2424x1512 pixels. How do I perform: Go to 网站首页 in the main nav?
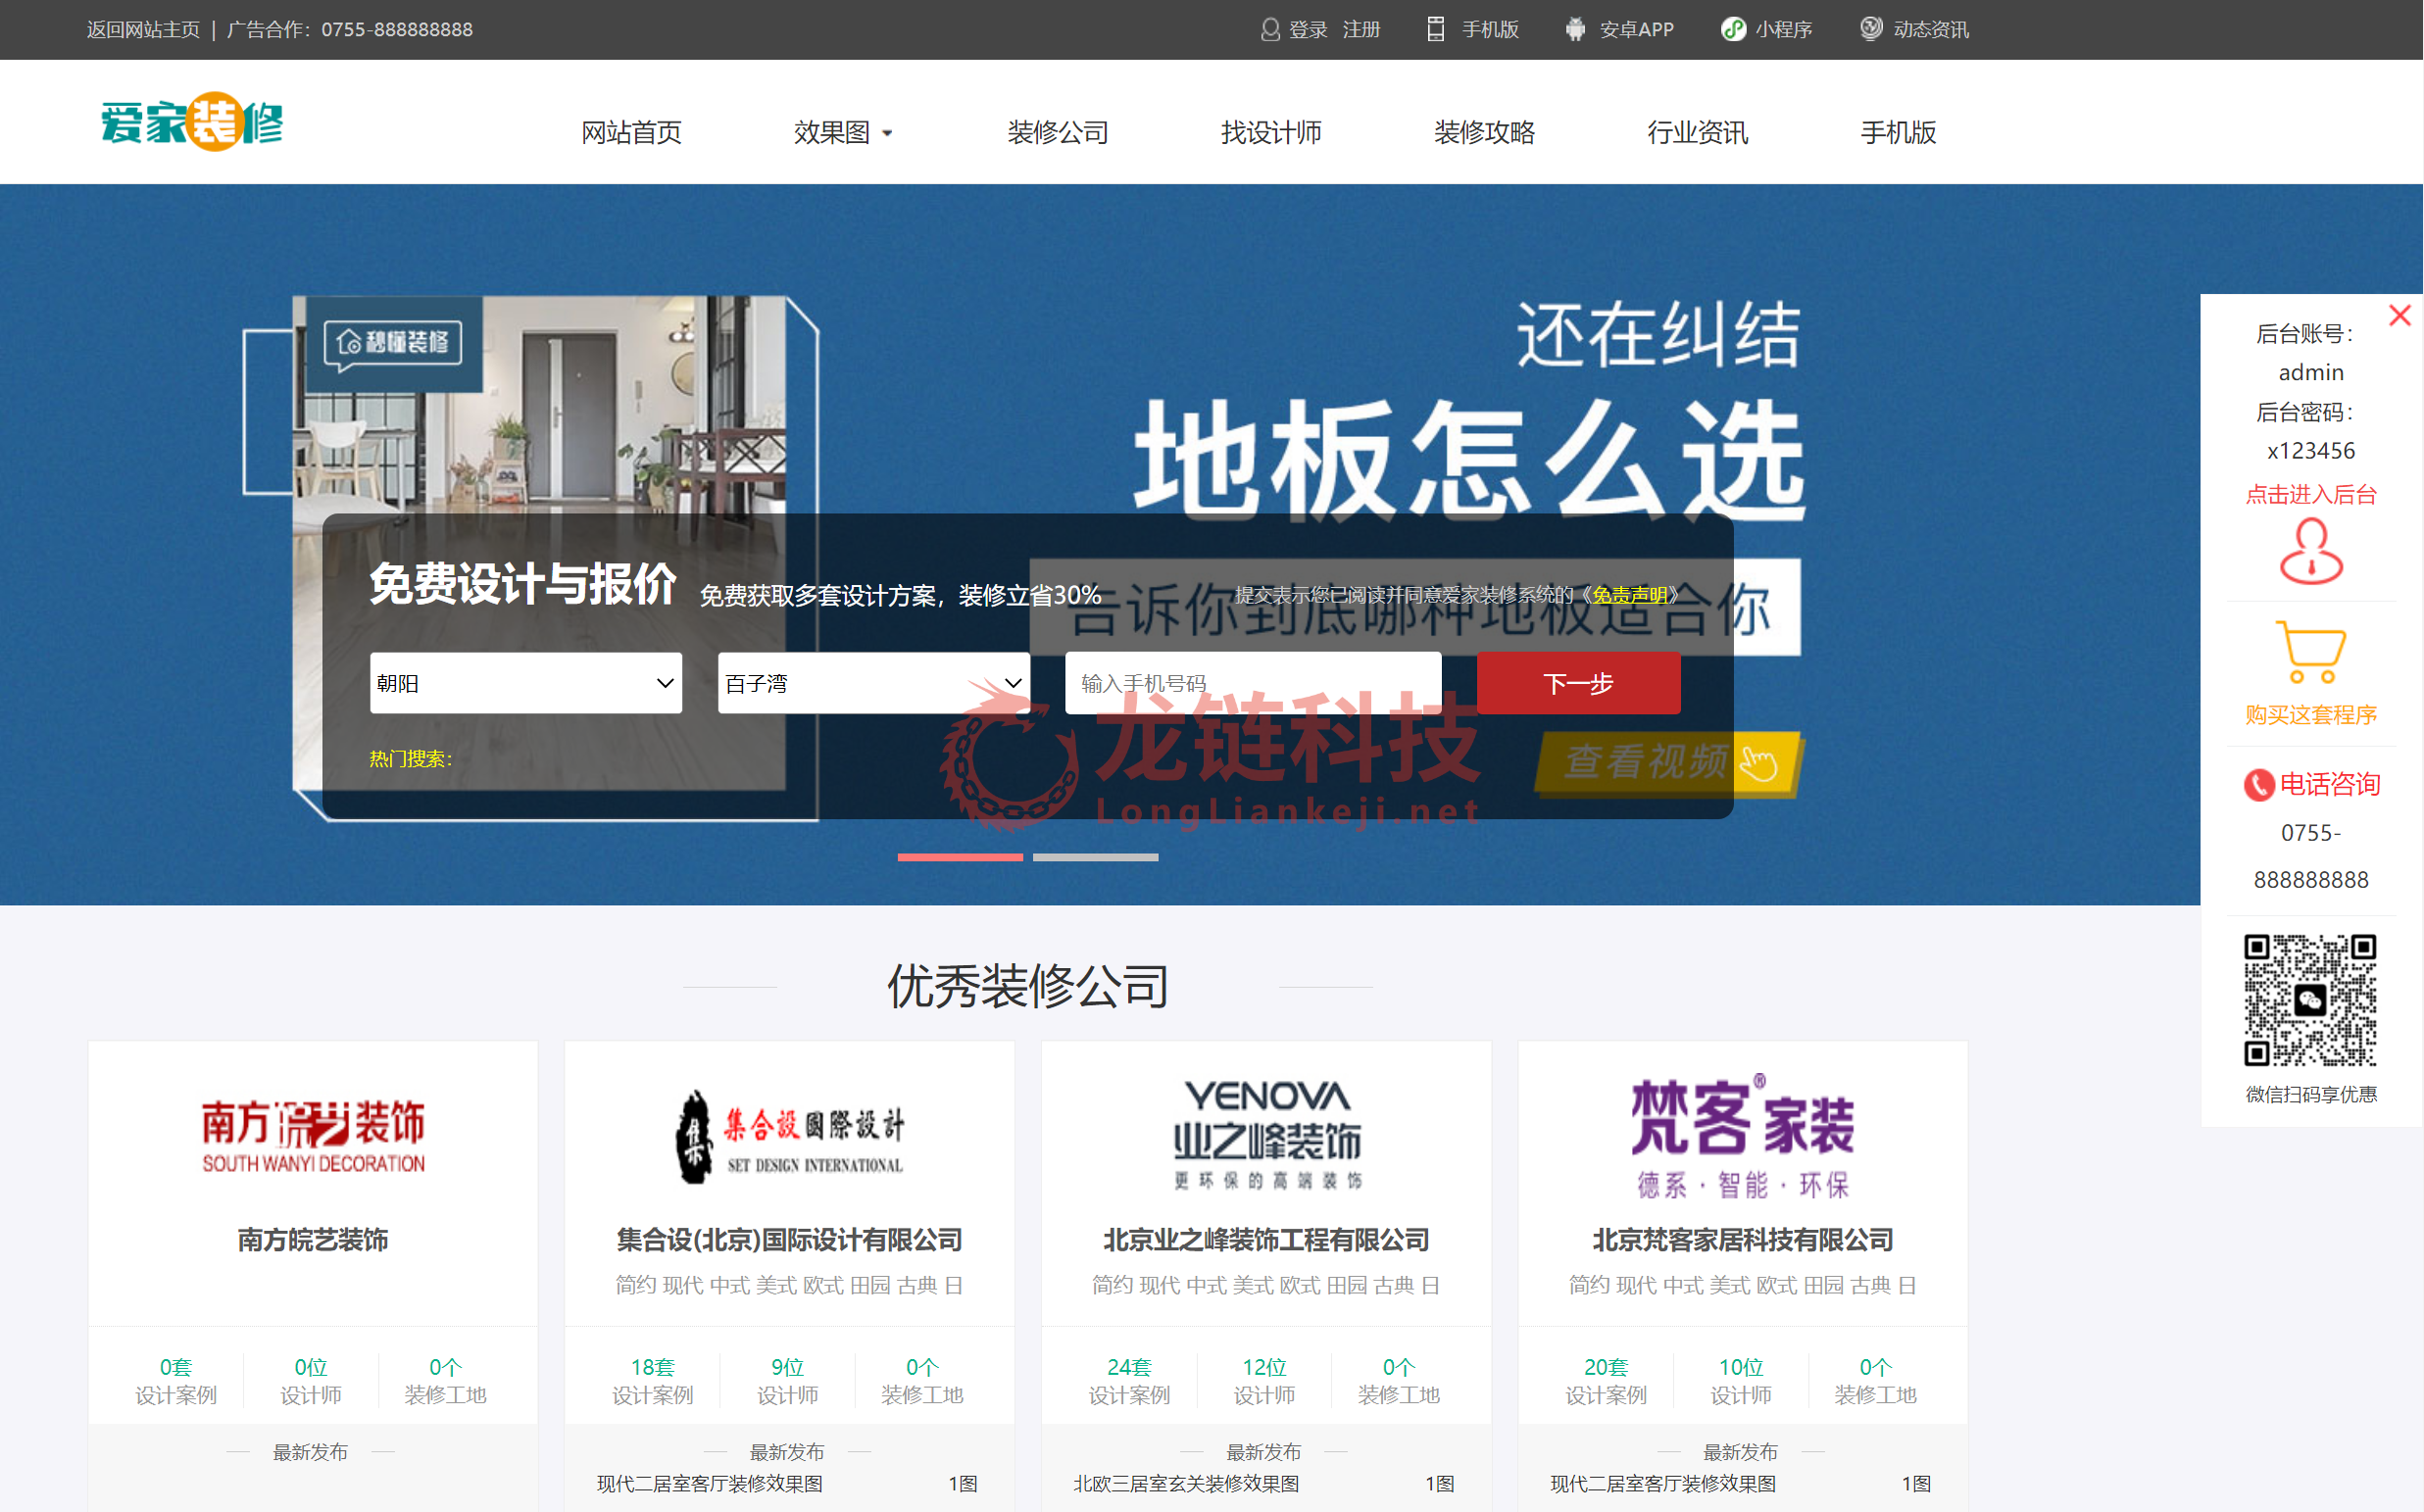point(631,132)
